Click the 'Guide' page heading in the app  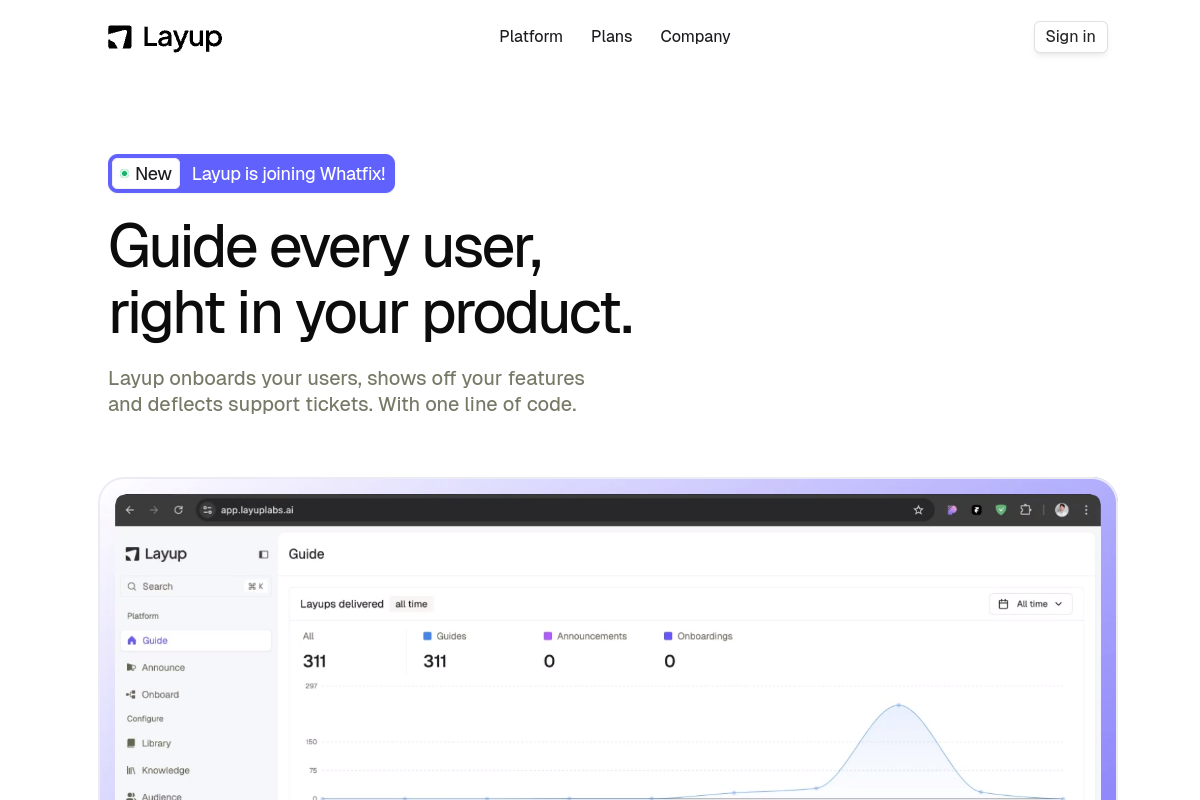click(x=306, y=554)
